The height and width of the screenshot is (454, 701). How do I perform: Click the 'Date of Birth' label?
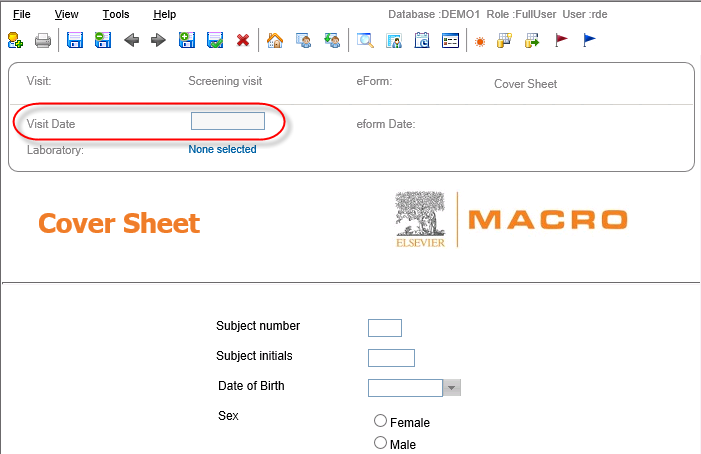tap(251, 386)
